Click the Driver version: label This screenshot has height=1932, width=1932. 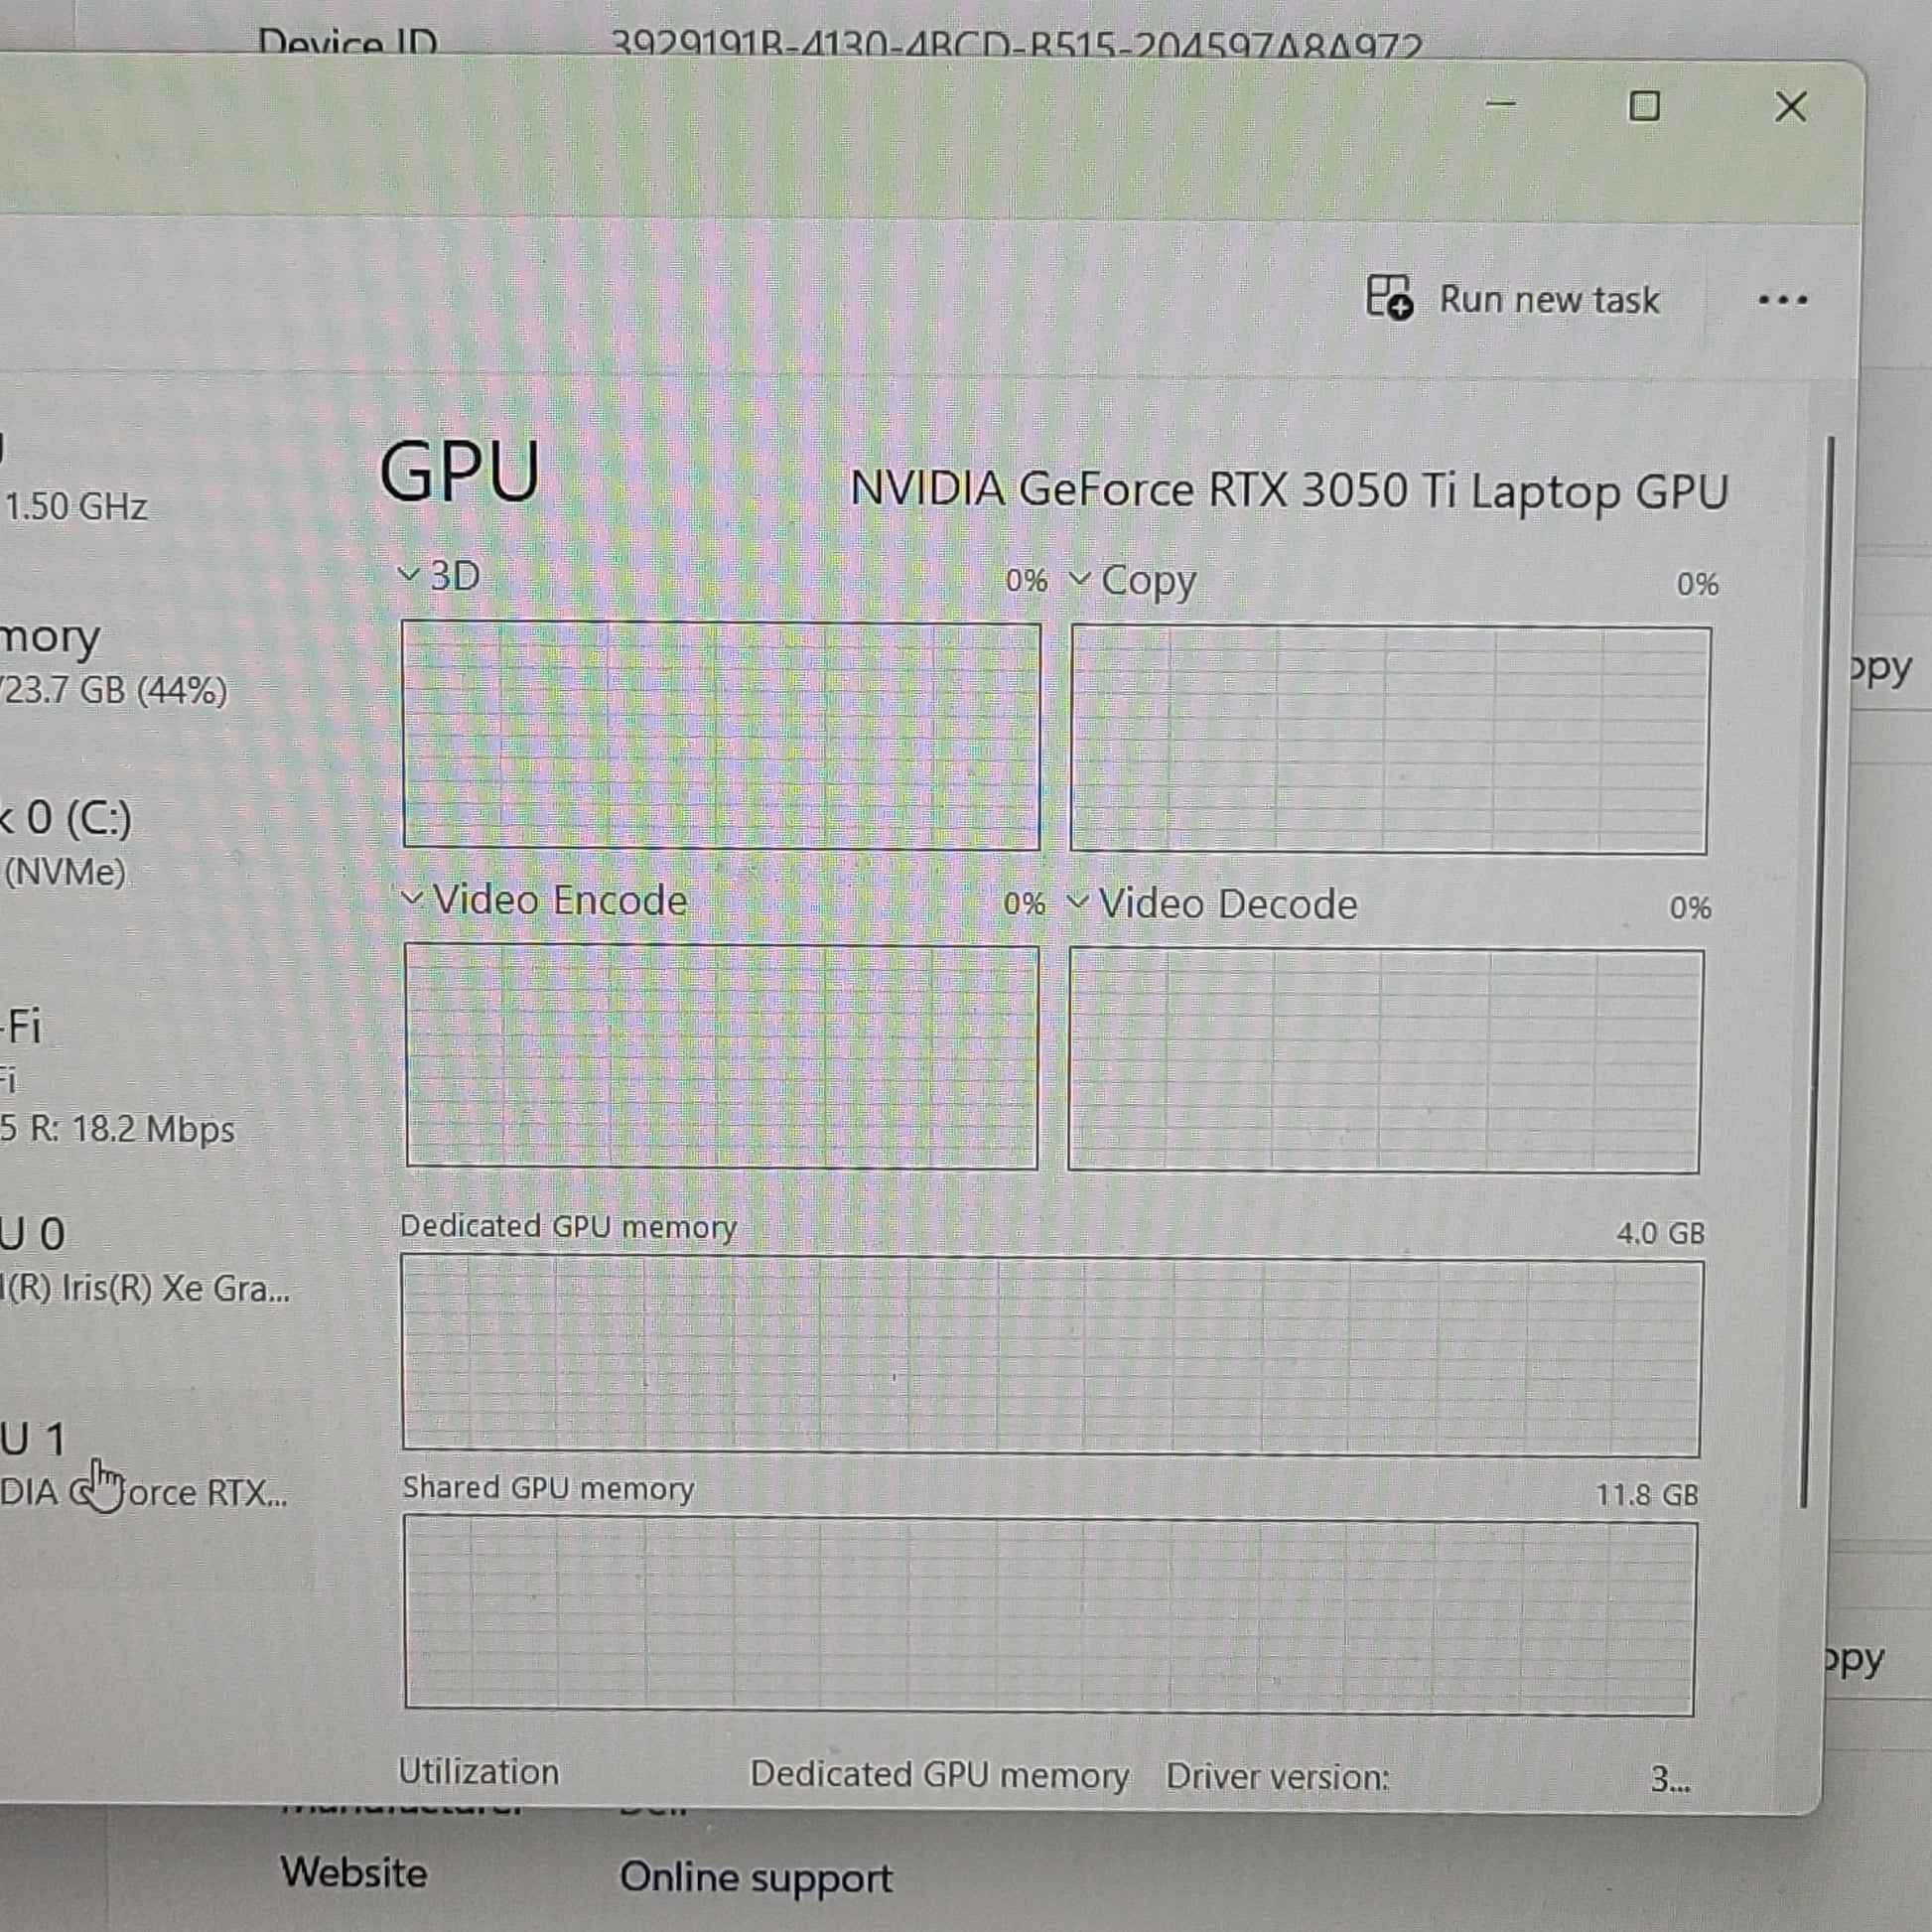1277,1776
